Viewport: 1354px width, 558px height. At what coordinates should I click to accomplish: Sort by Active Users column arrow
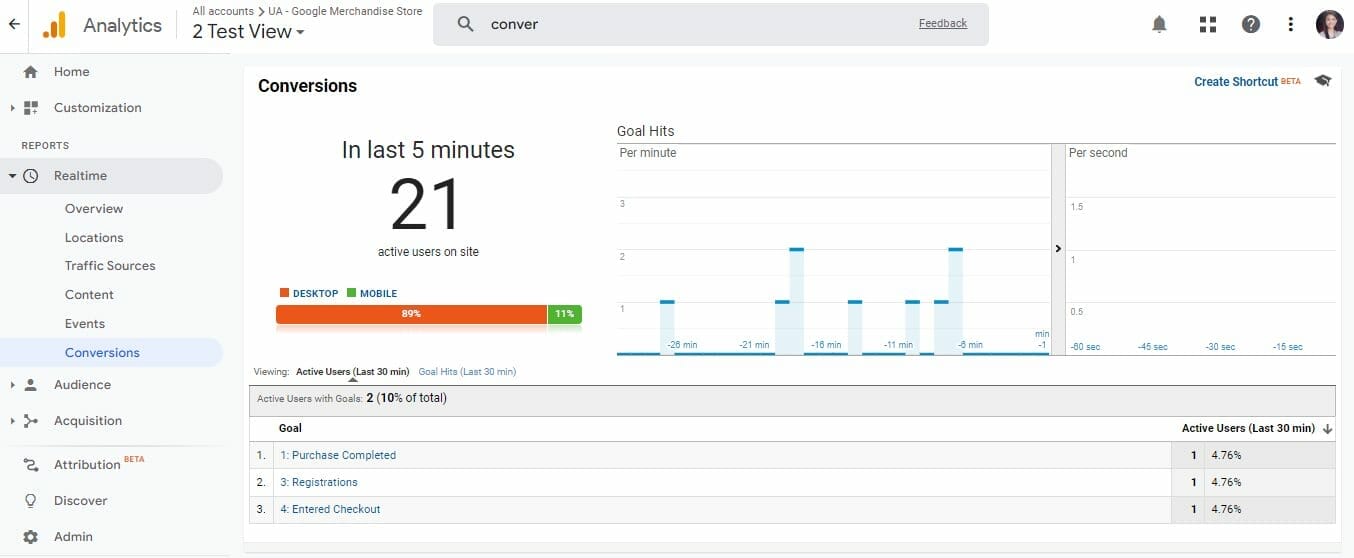click(x=1328, y=429)
